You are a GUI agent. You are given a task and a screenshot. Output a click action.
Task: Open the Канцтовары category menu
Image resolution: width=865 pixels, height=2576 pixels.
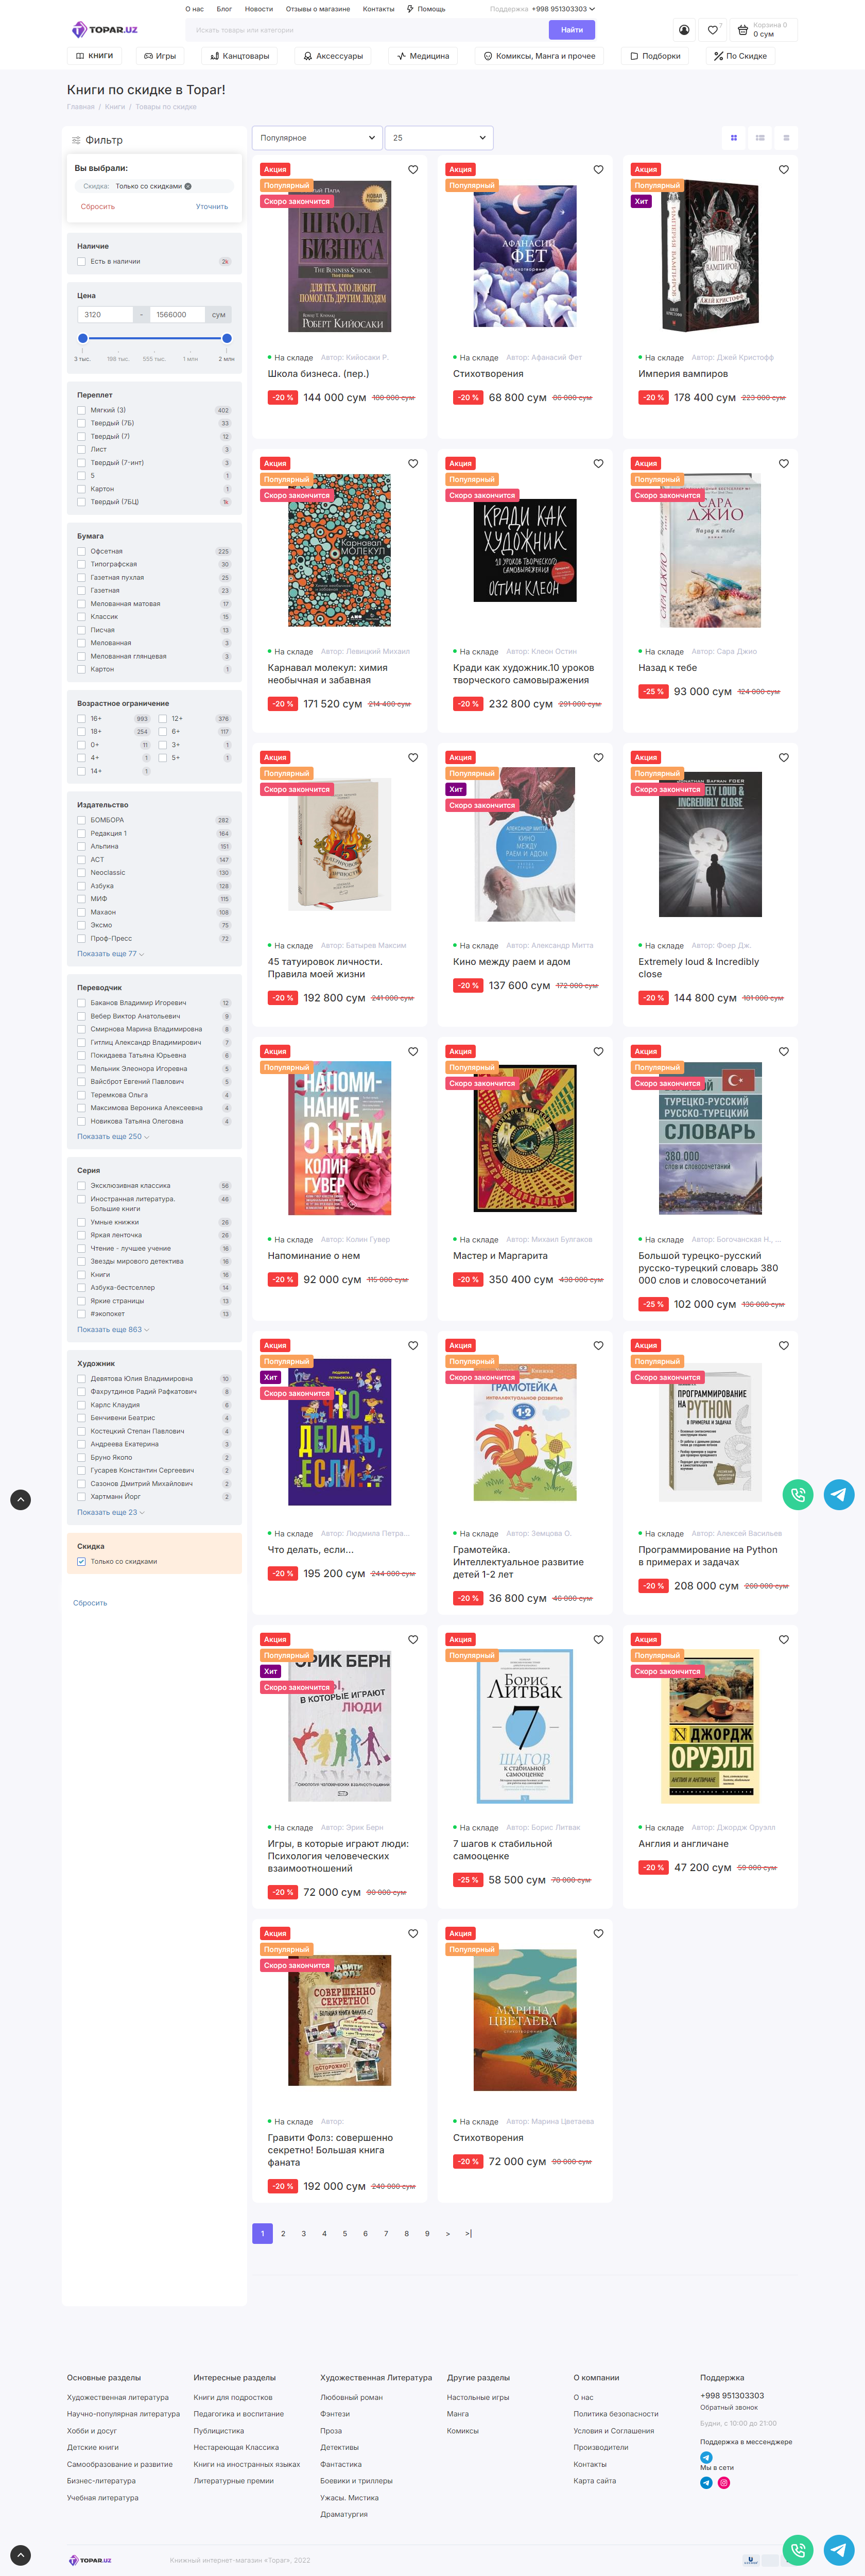pyautogui.click(x=240, y=56)
